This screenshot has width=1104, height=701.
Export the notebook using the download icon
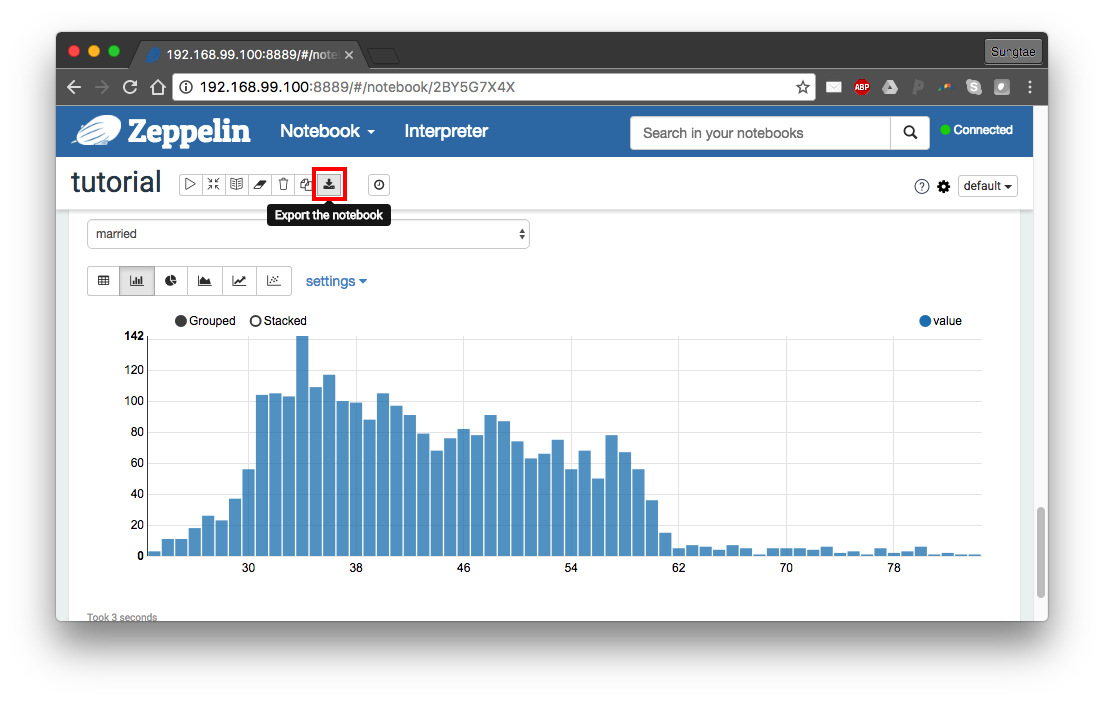pos(329,185)
